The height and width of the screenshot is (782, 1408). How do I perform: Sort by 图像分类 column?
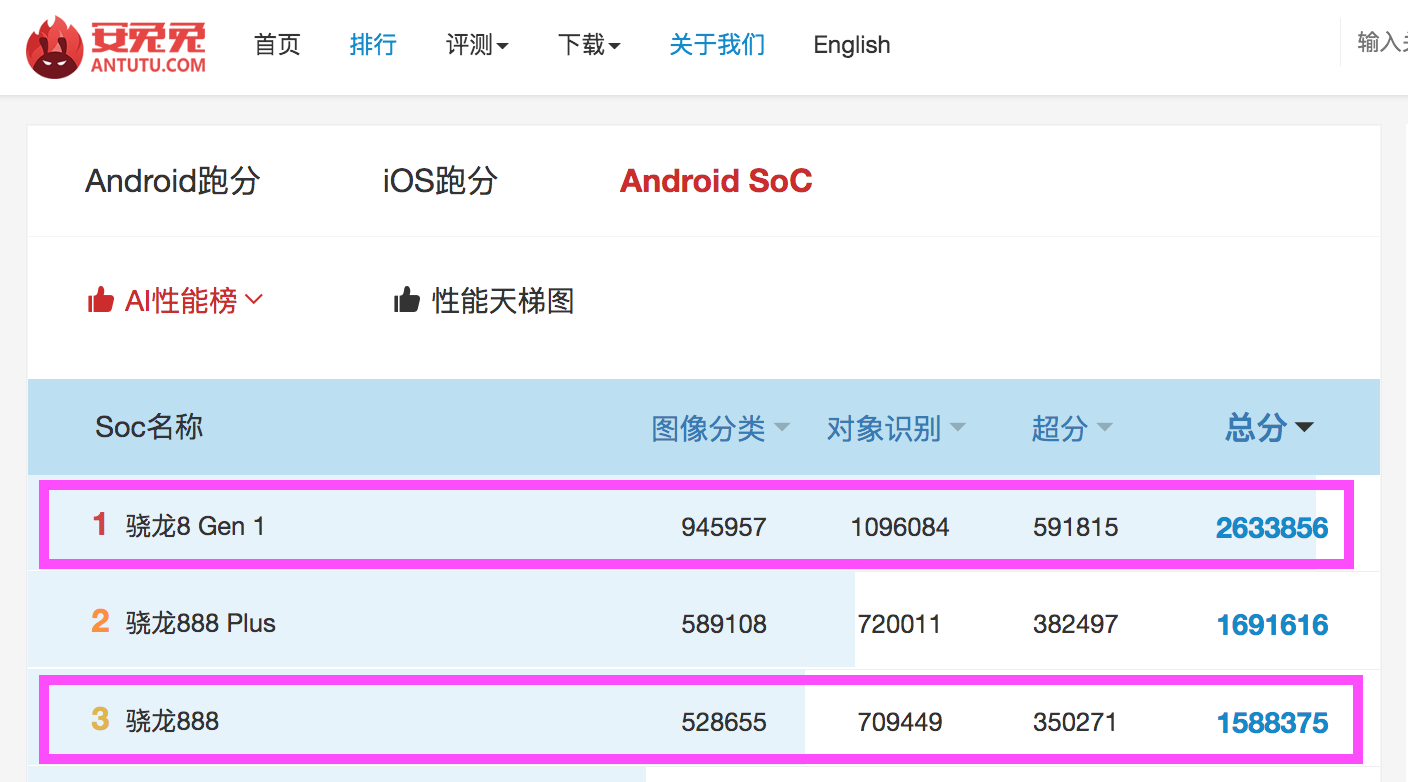(720, 428)
